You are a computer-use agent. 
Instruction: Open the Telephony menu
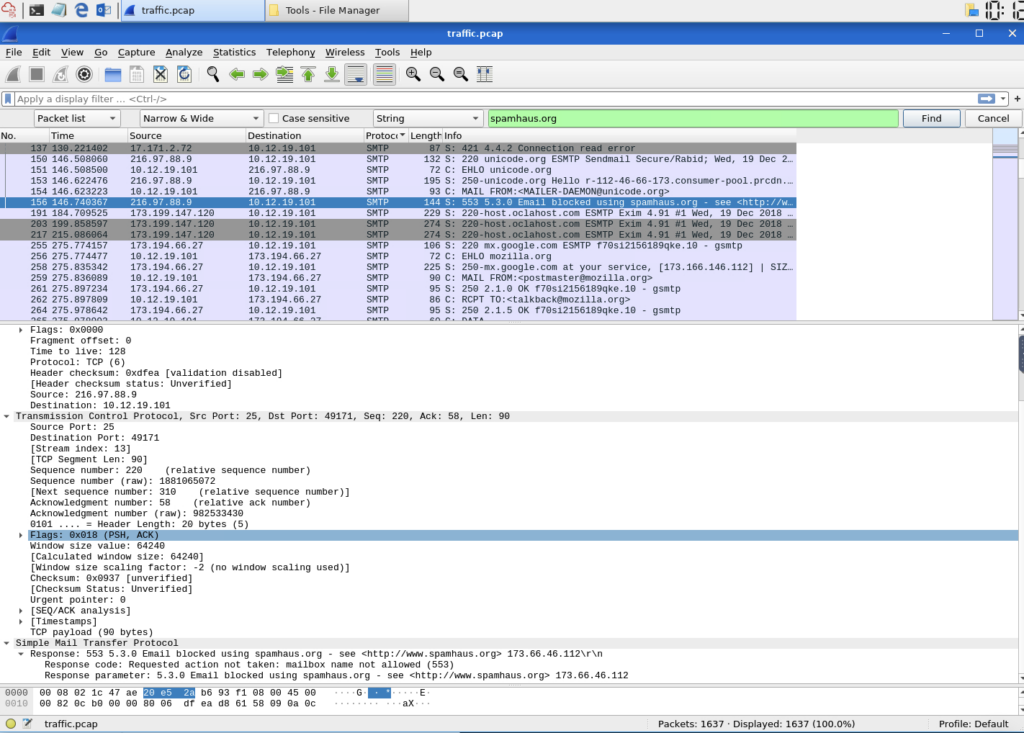(x=290, y=52)
